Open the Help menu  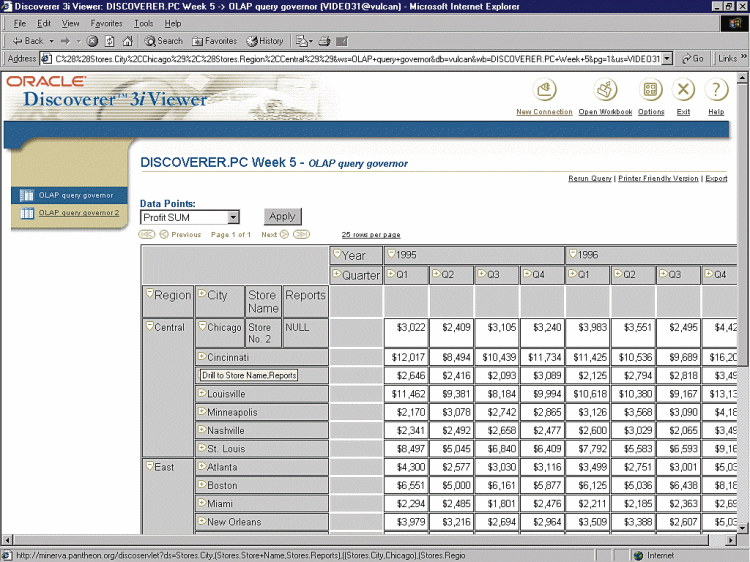pyautogui.click(x=173, y=23)
